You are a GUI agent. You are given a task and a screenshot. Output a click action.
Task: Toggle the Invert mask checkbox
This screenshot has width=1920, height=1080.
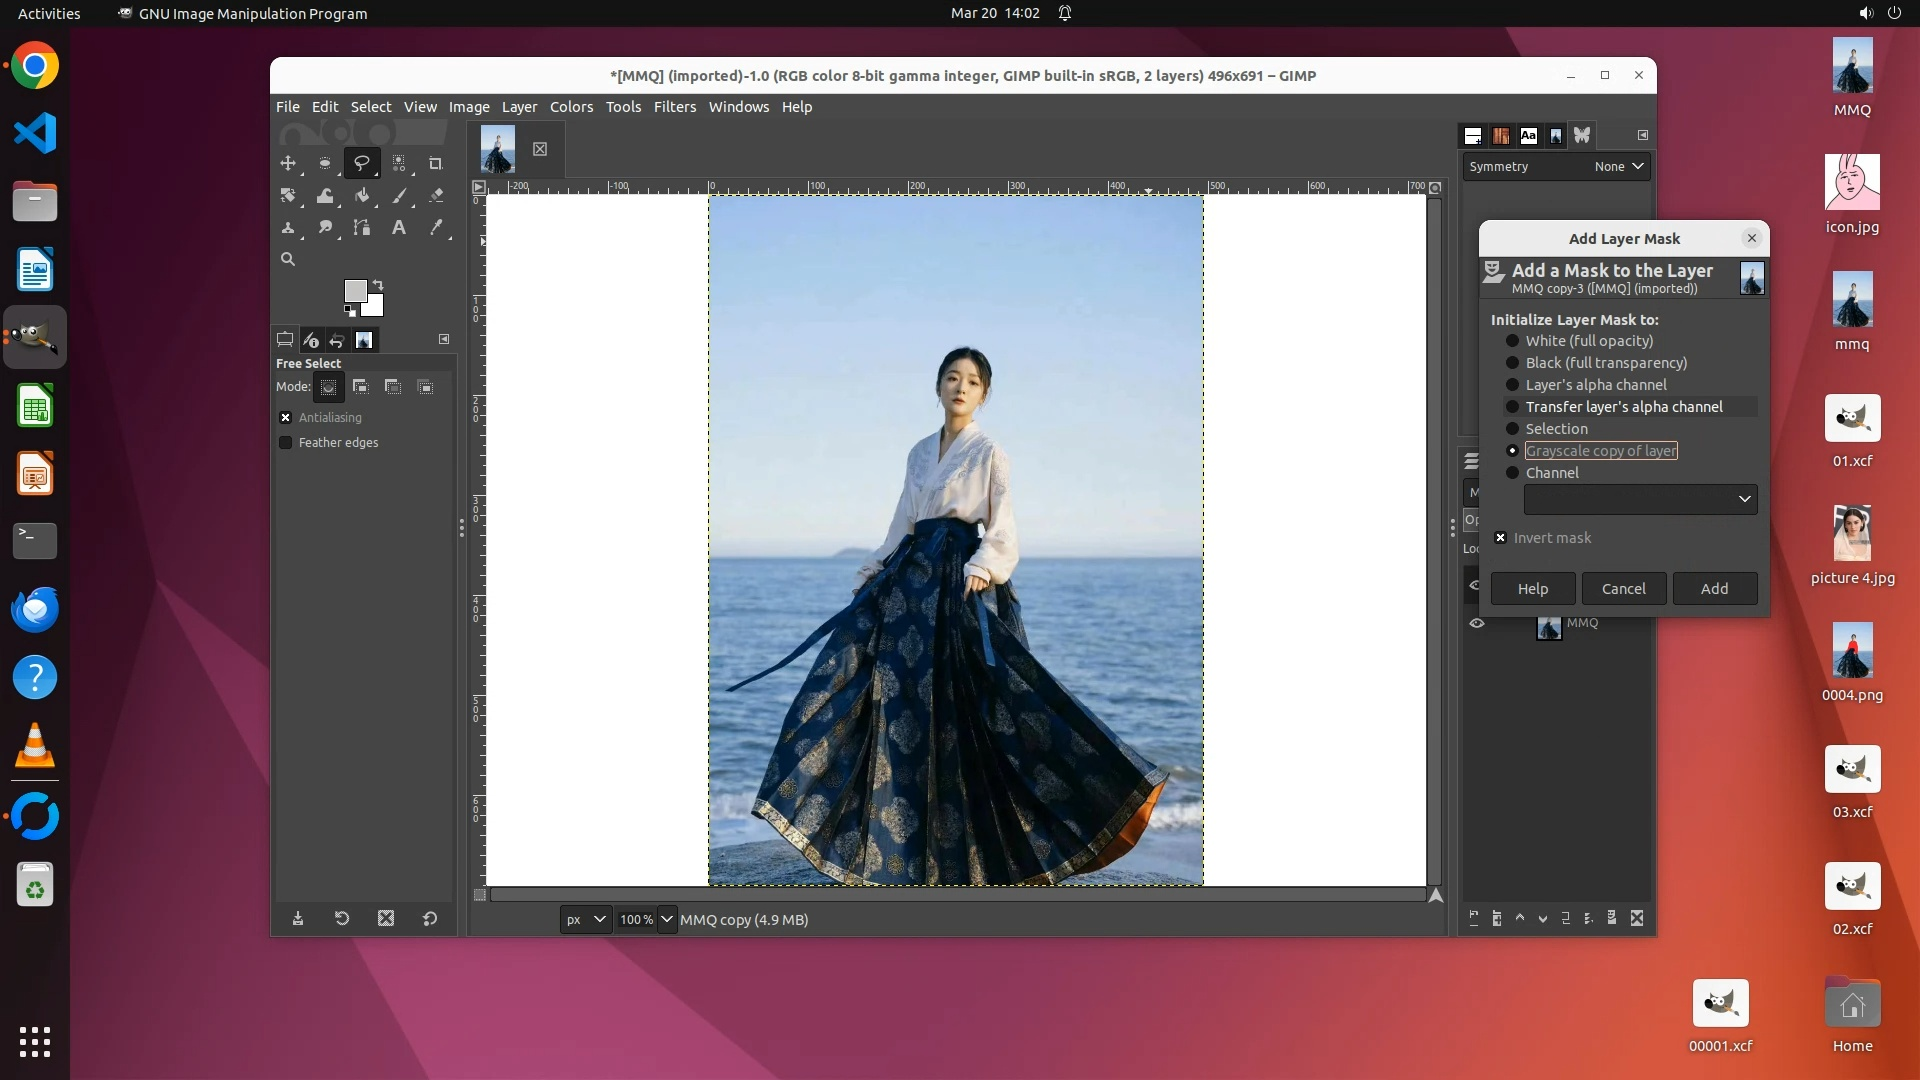pos(1500,538)
